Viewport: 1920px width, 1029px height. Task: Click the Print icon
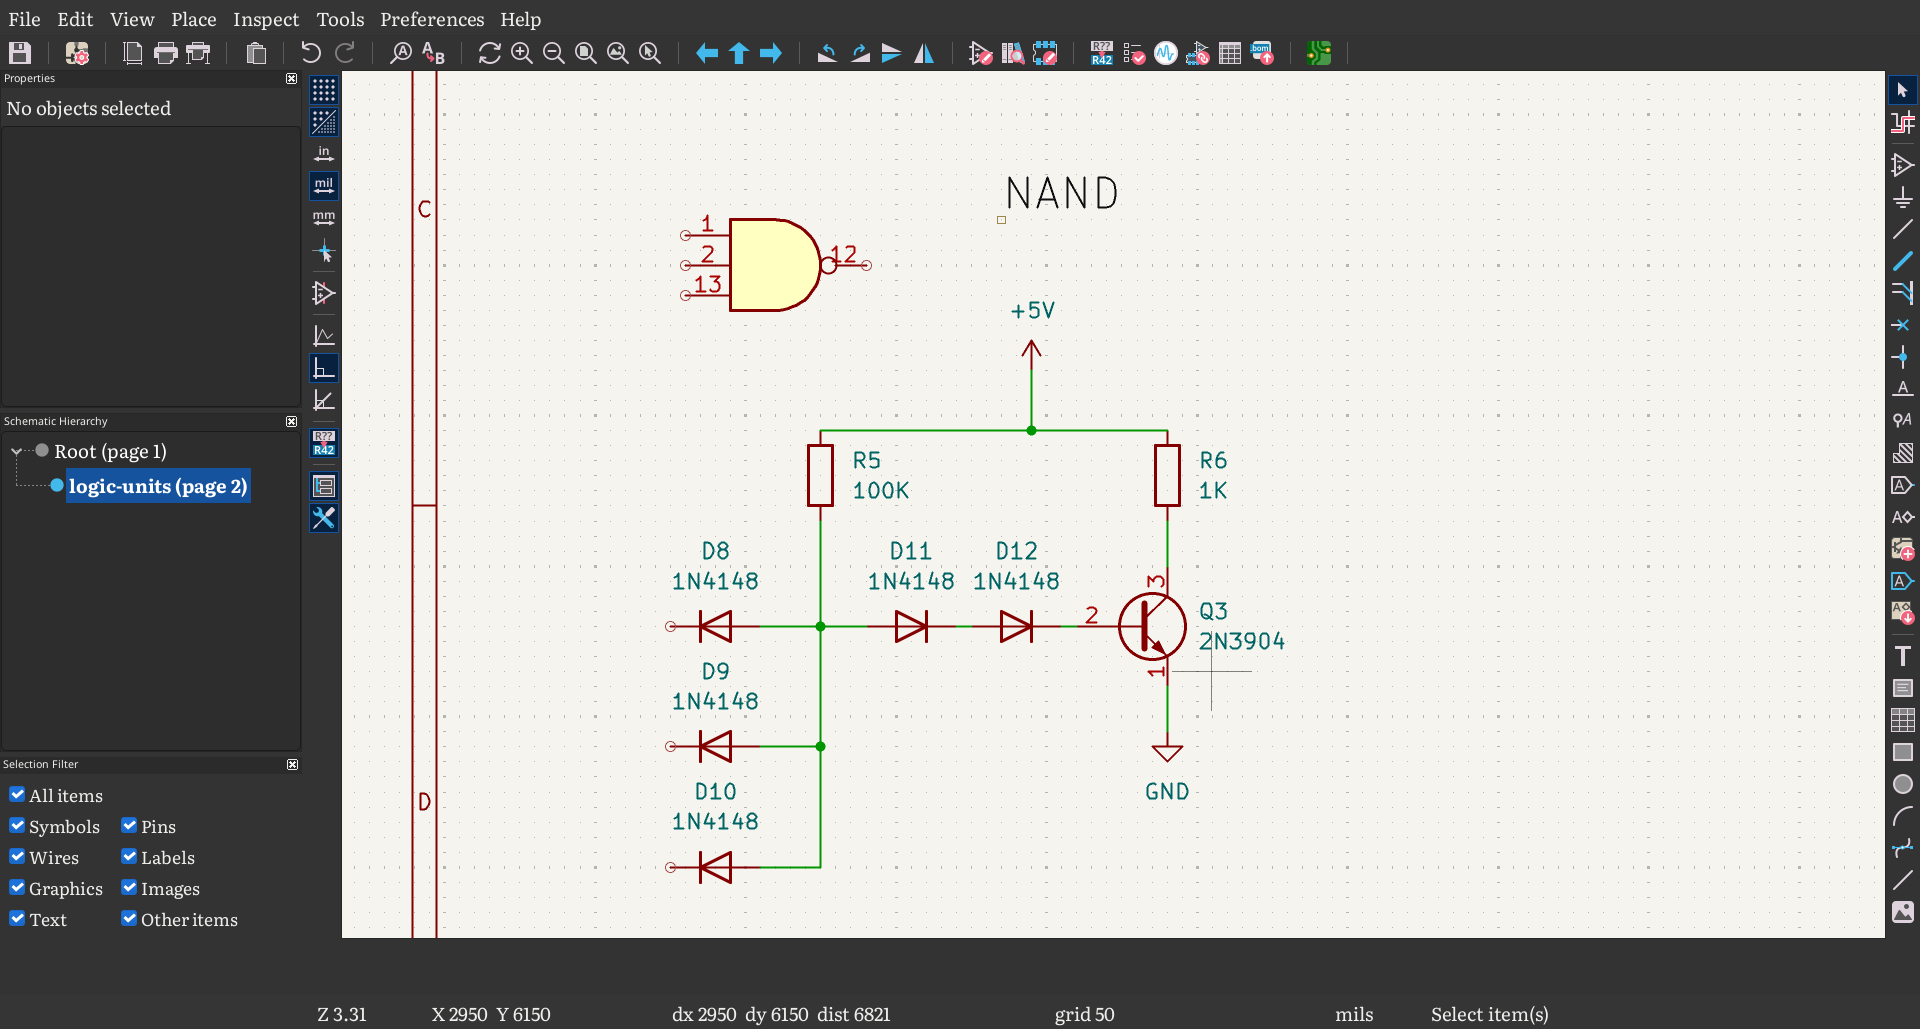(166, 53)
